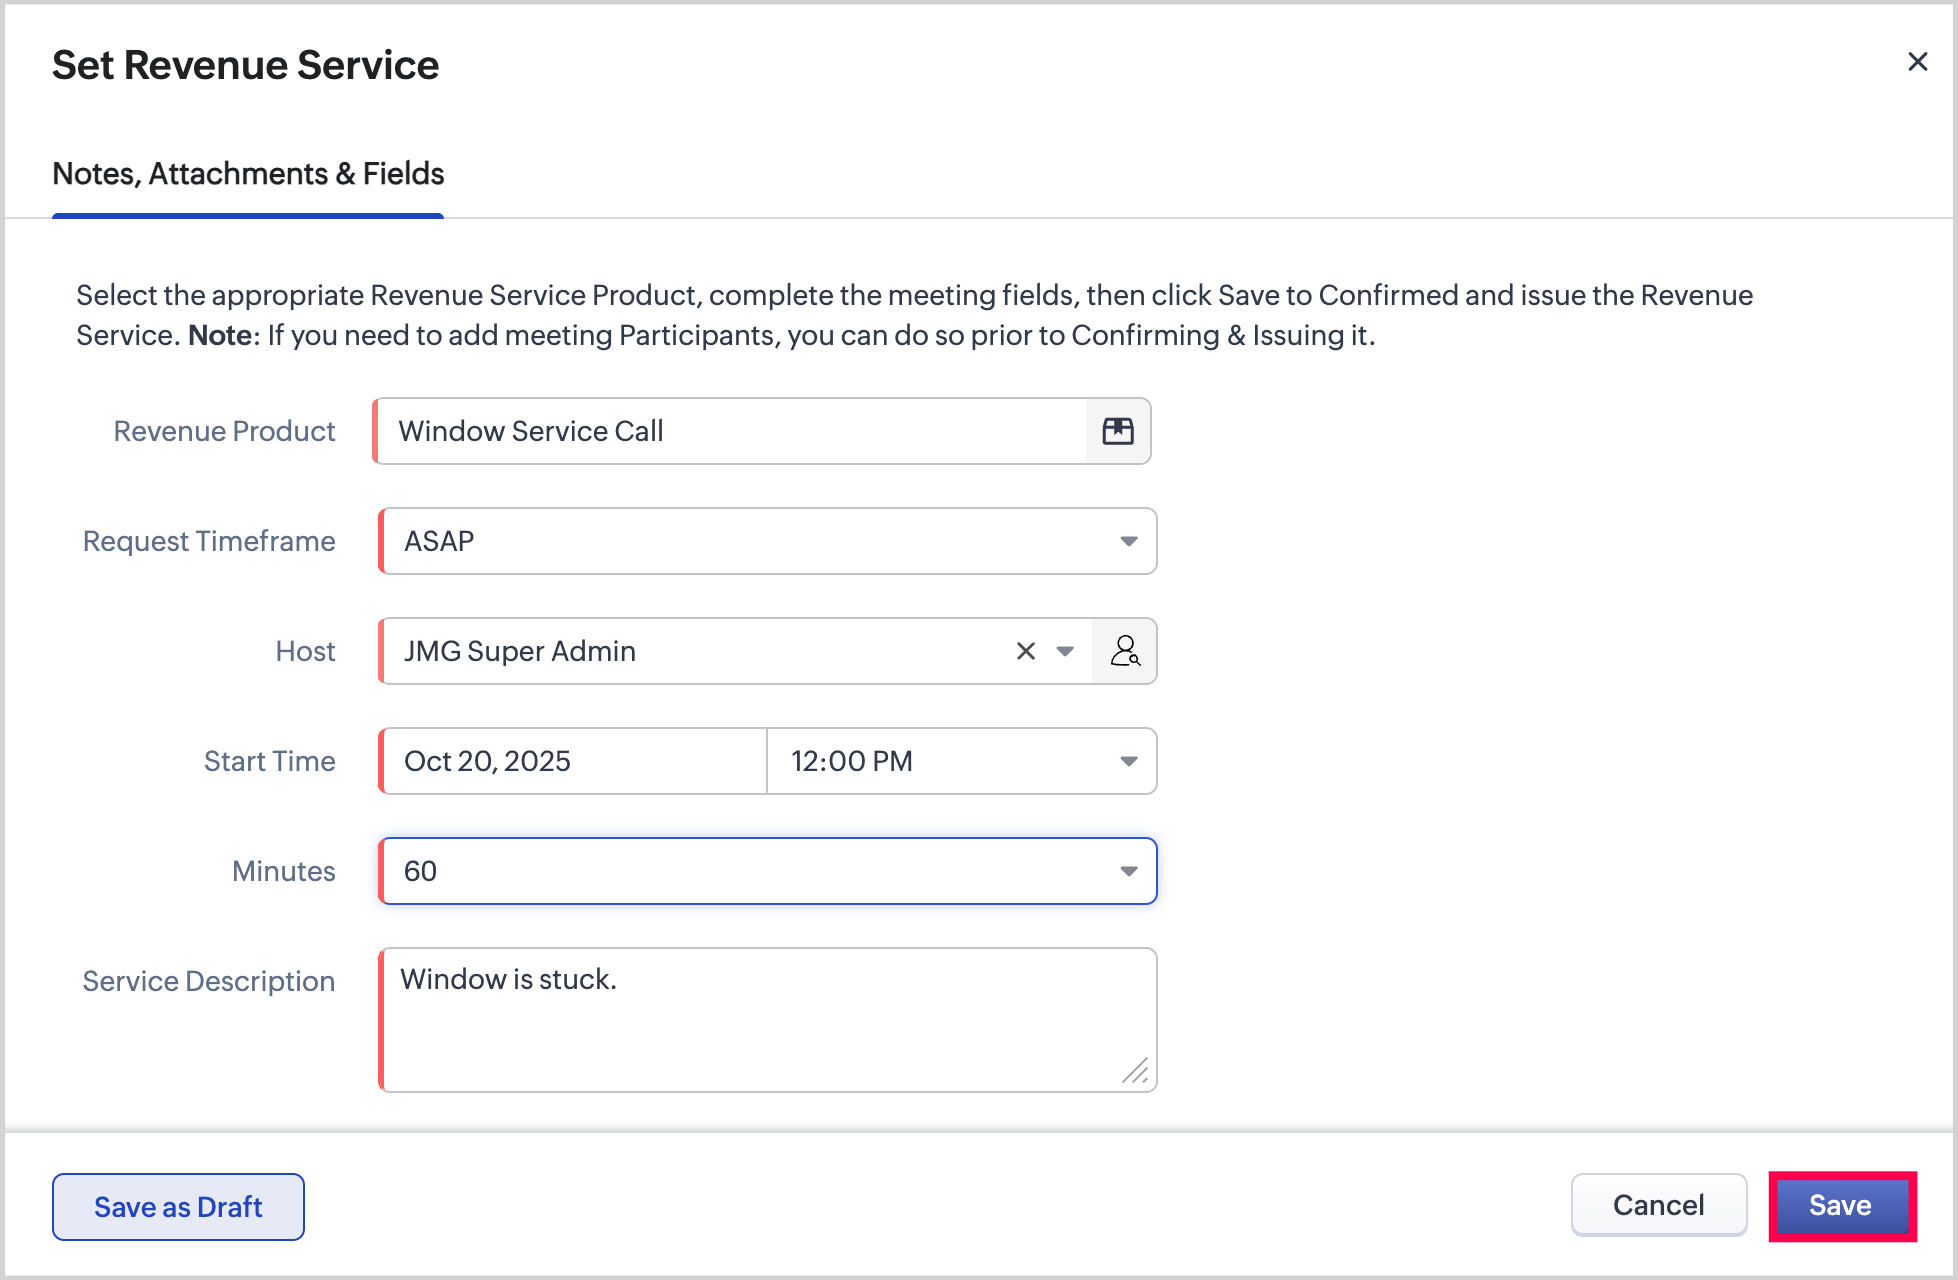Click the Window Service Call product field
The height and width of the screenshot is (1280, 1958).
tap(730, 431)
